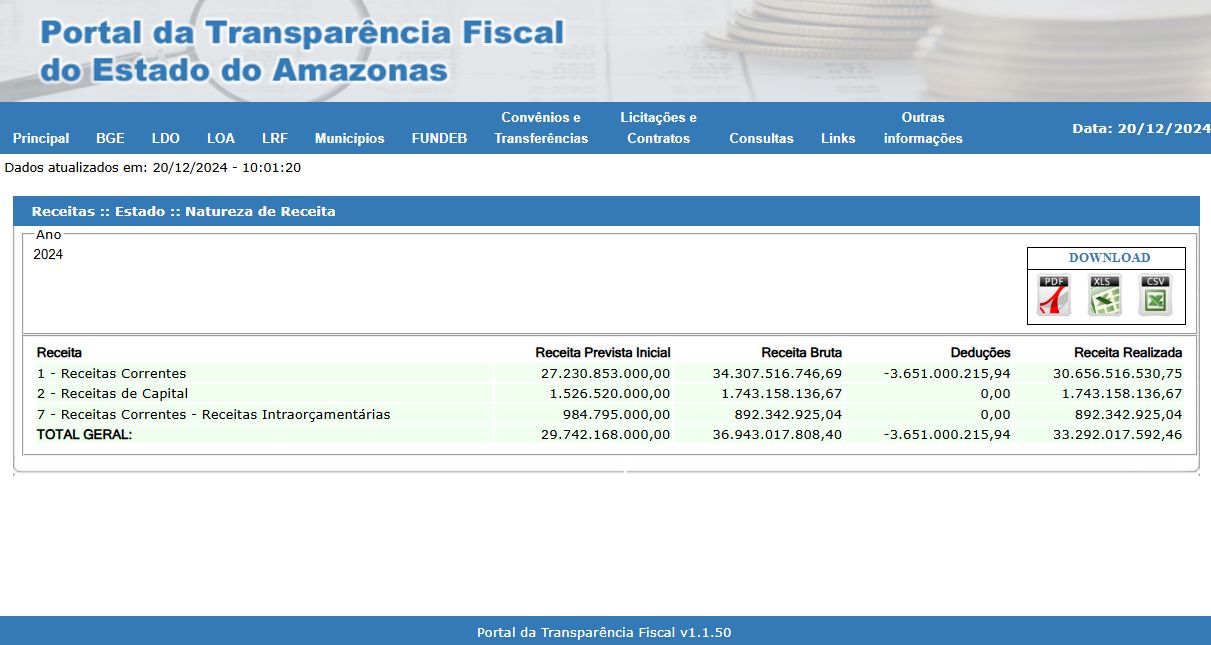
Task: Open Convênios e Transferências menu
Action: tap(541, 128)
